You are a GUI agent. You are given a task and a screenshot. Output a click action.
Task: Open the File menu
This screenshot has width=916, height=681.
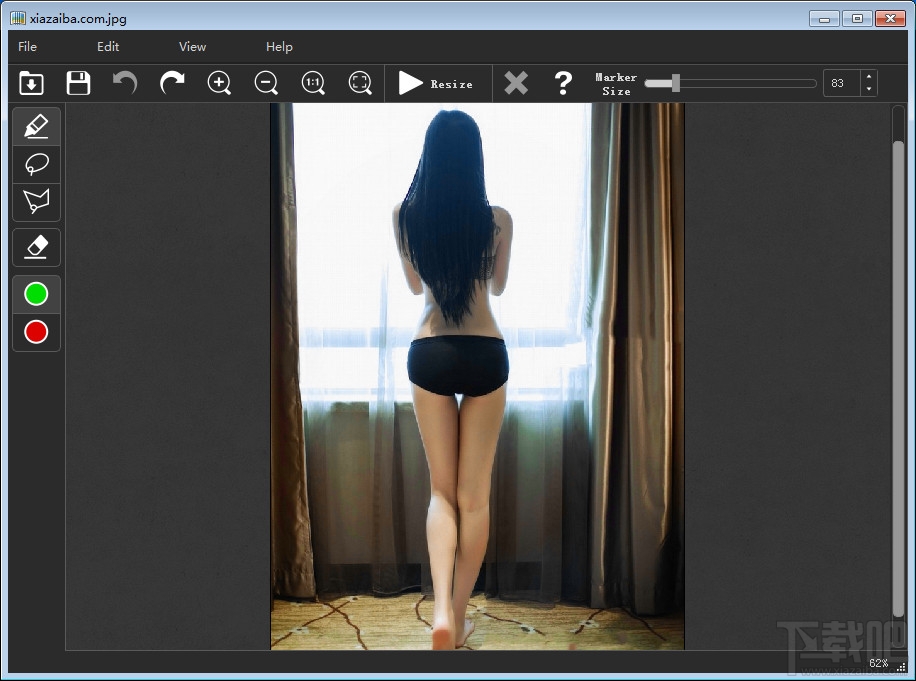(27, 47)
